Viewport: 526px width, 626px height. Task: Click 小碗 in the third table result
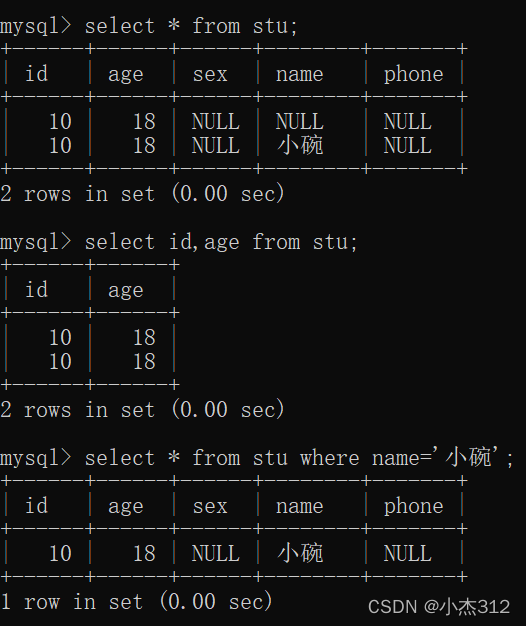coord(300,553)
